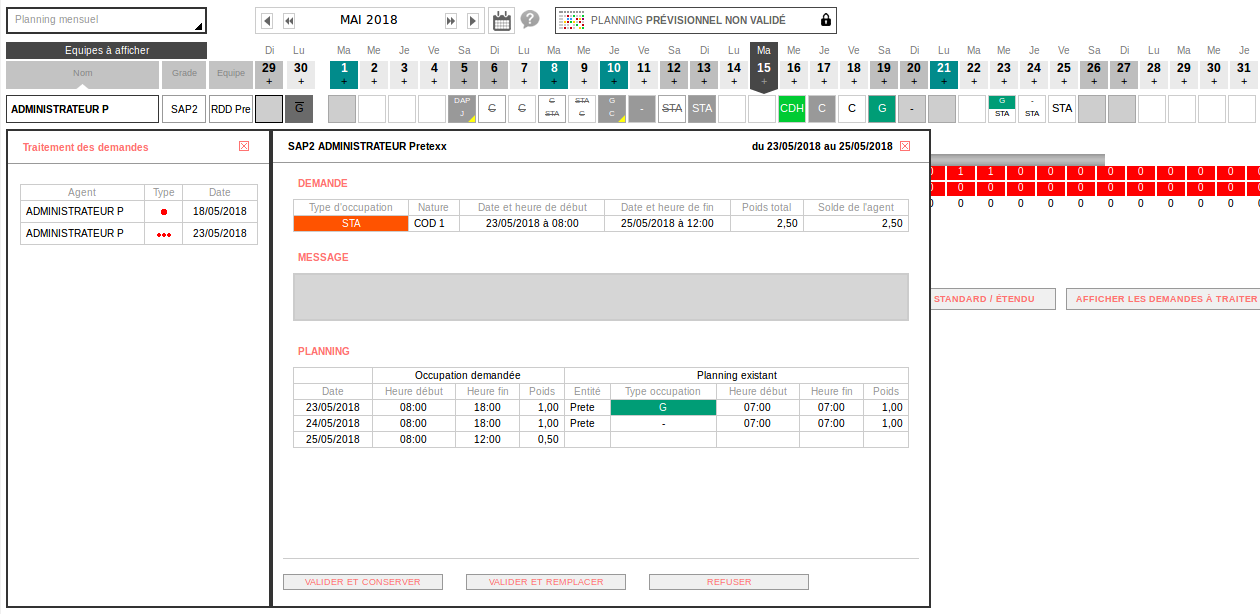Image resolution: width=1260 pixels, height=614 pixels.
Task: Click the Standard / Étendu button
Action: 993,299
